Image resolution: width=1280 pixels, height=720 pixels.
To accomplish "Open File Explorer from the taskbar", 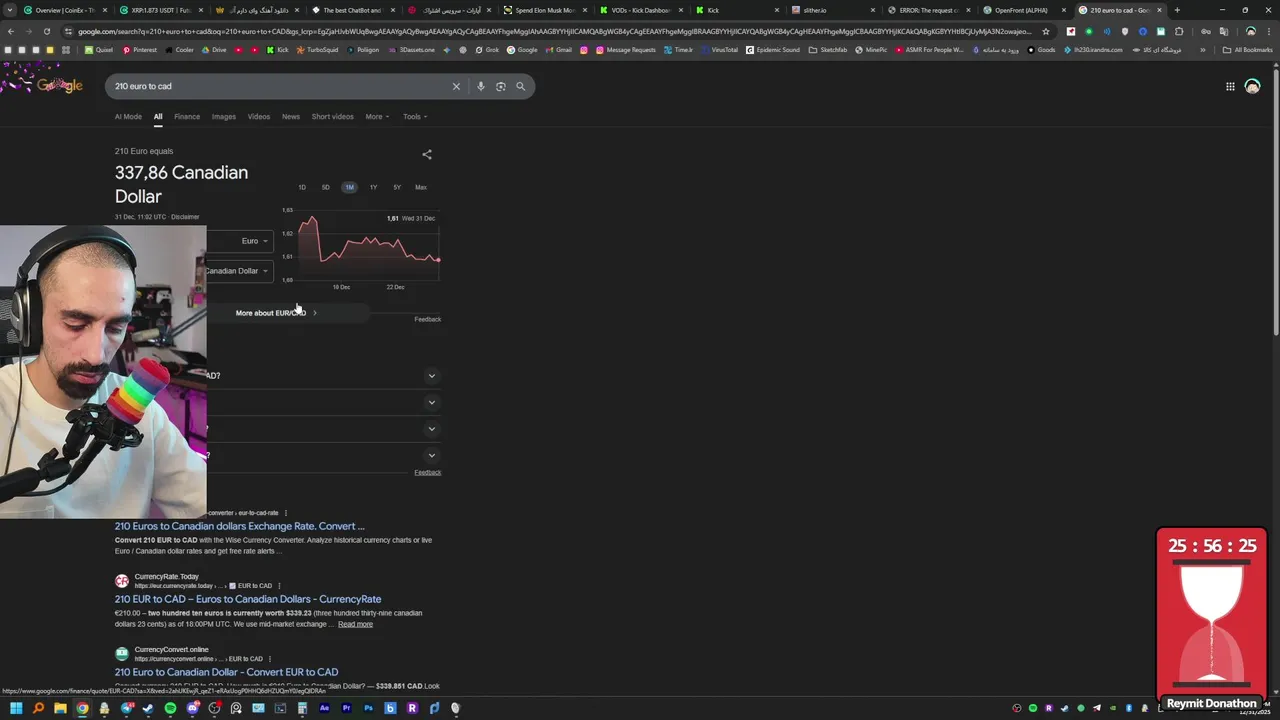I will coord(60,708).
